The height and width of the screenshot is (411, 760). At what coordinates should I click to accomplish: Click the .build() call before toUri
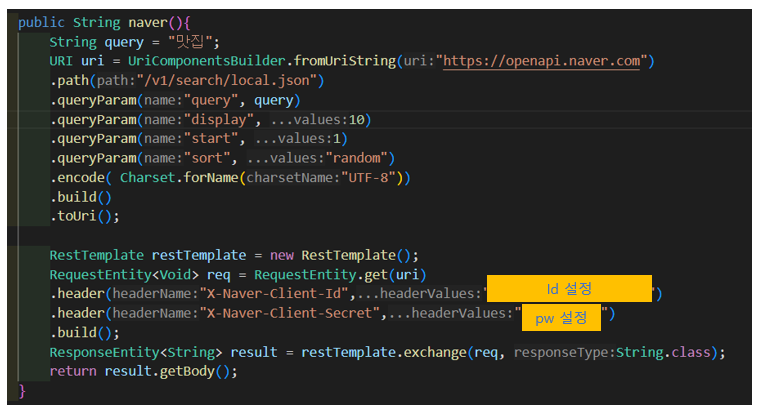pyautogui.click(x=80, y=197)
